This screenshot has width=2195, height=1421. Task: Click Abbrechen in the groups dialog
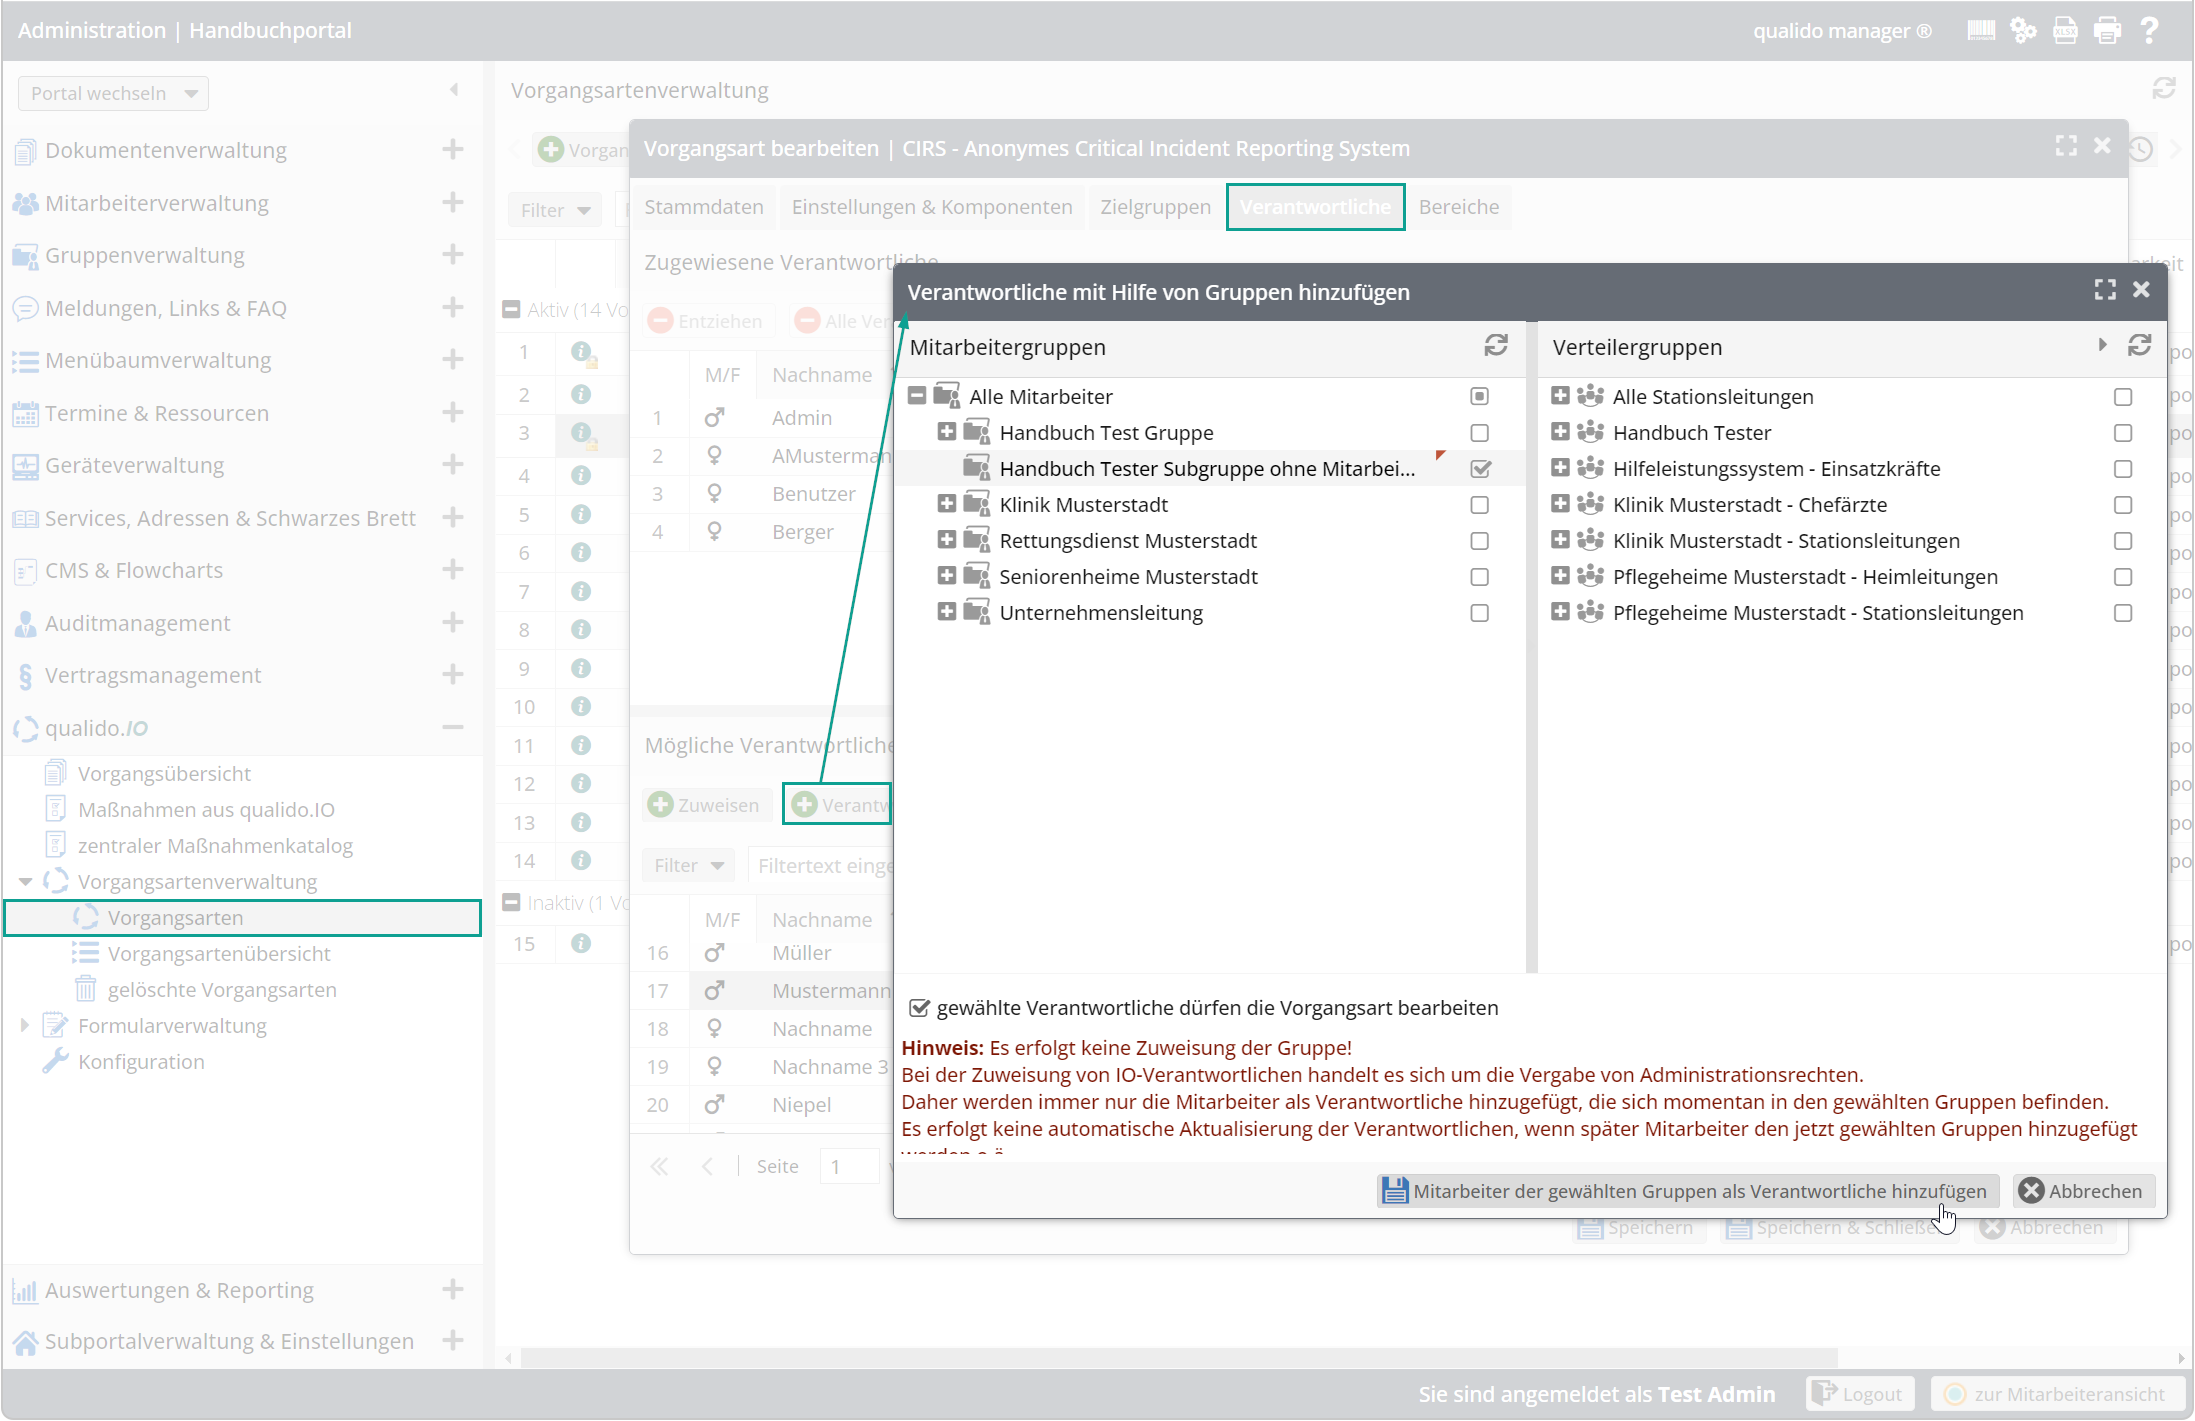[x=2083, y=1191]
